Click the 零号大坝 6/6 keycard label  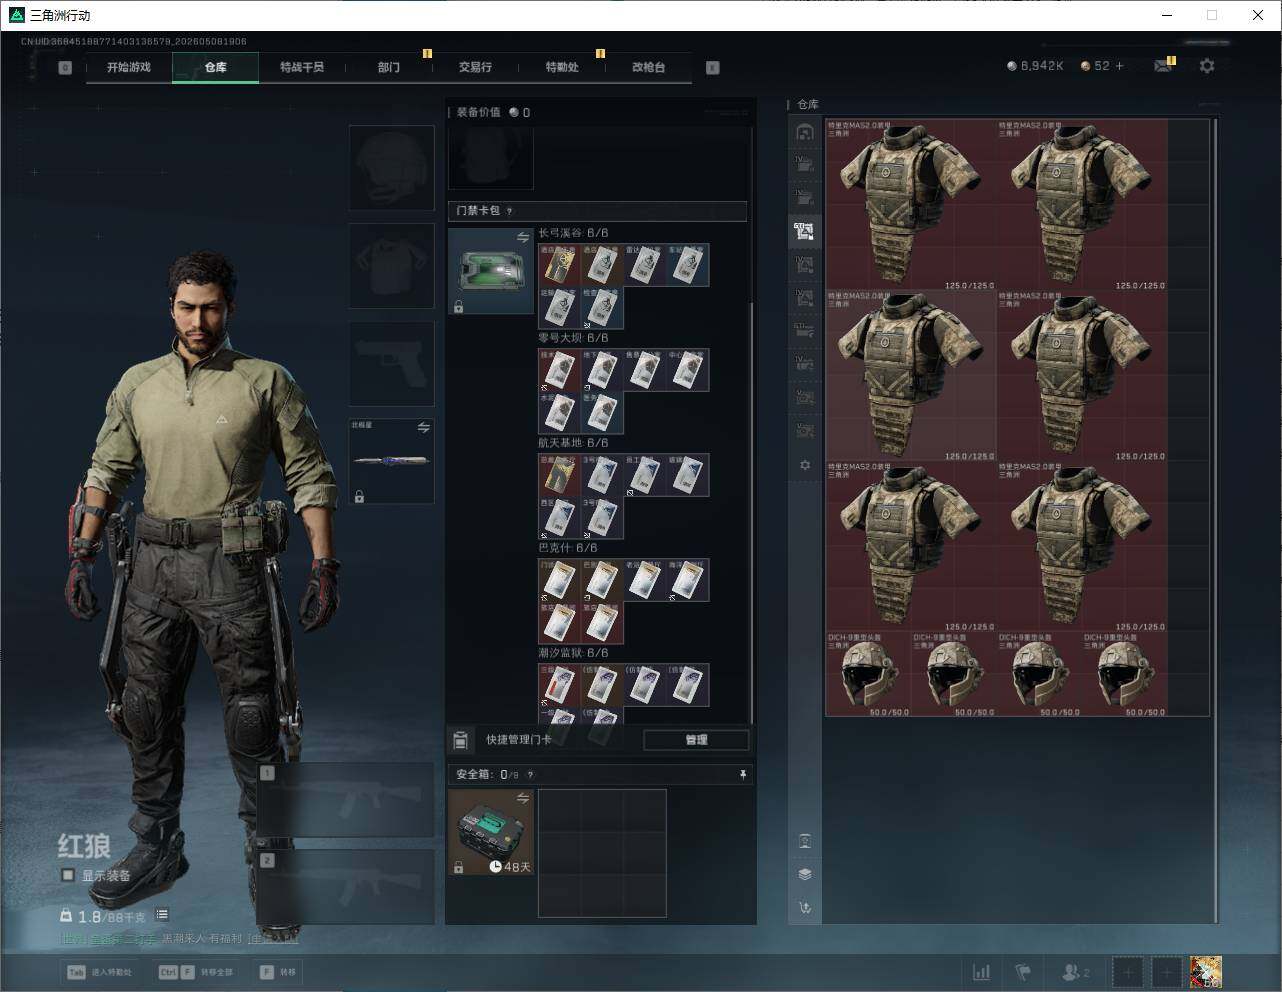pos(573,338)
